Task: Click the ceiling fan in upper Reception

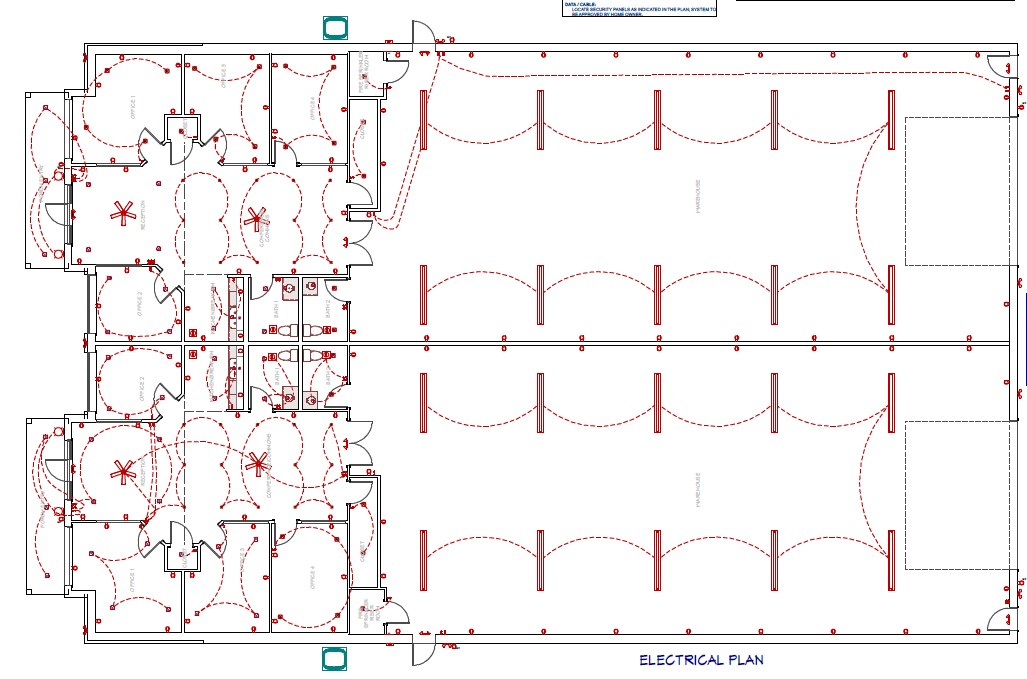Action: (122, 214)
